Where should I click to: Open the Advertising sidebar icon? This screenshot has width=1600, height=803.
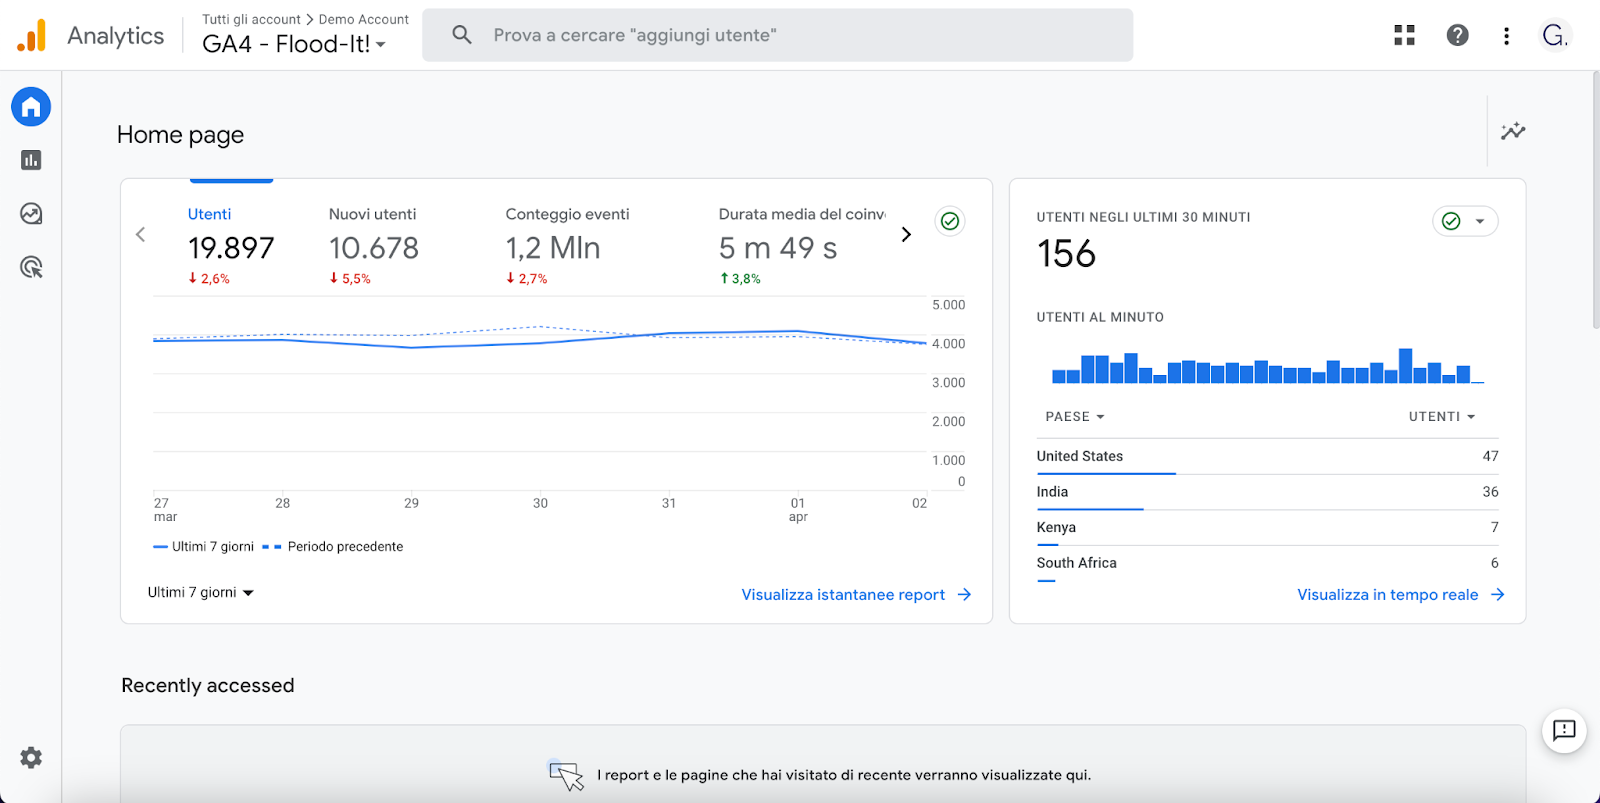31,267
